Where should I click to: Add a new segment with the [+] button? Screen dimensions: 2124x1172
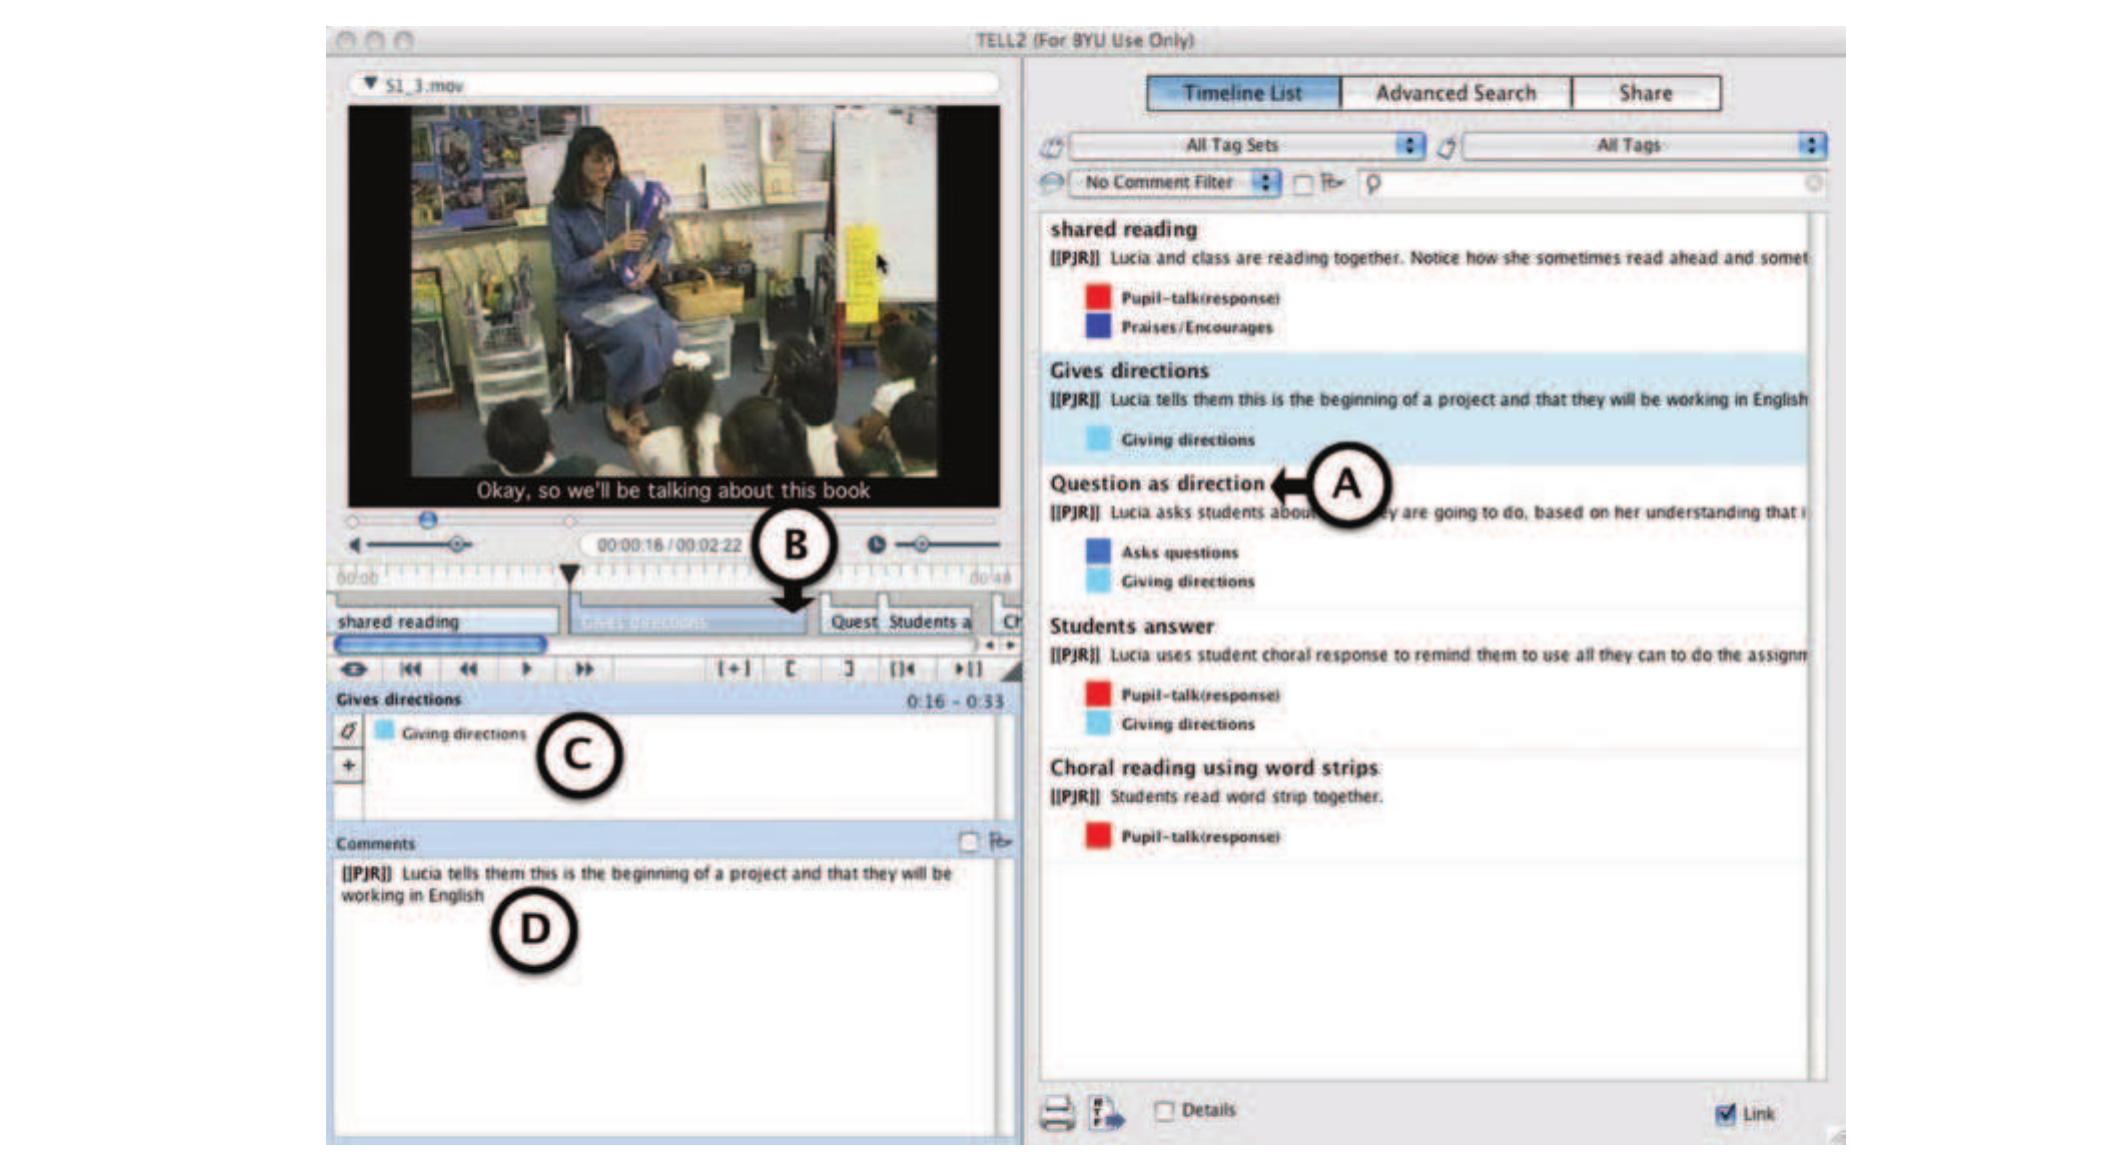tap(734, 668)
